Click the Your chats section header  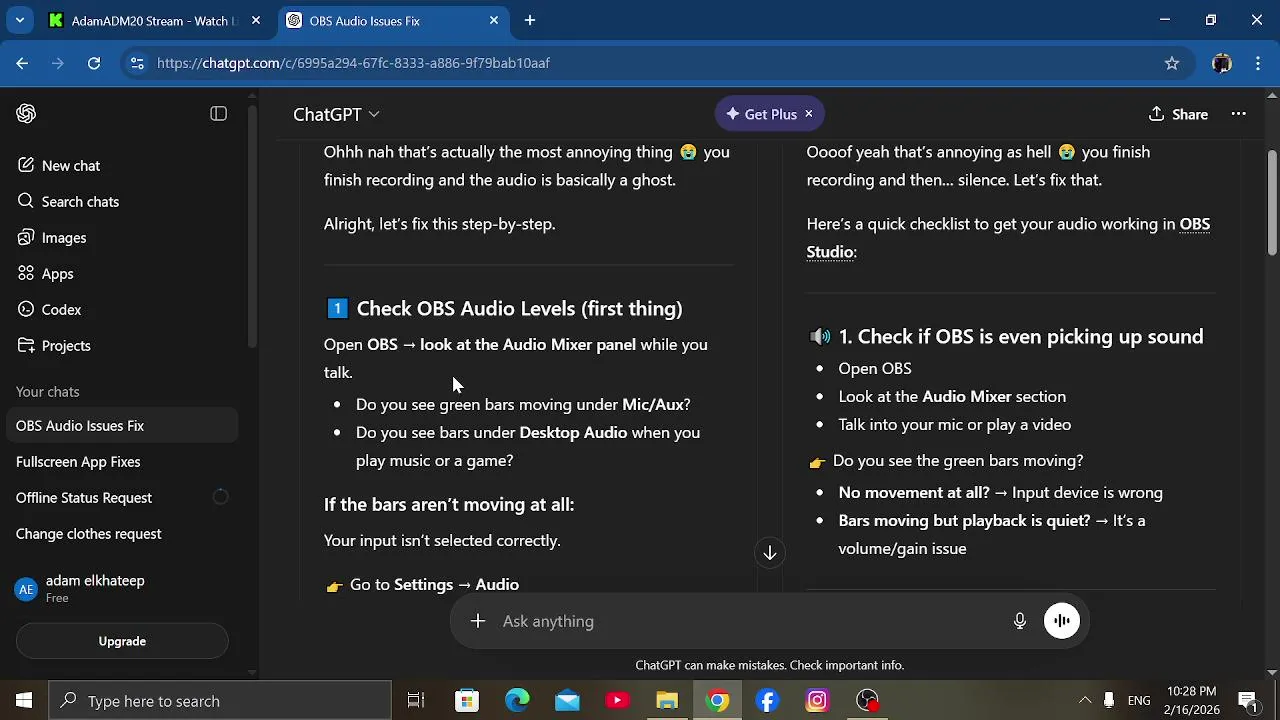click(48, 392)
